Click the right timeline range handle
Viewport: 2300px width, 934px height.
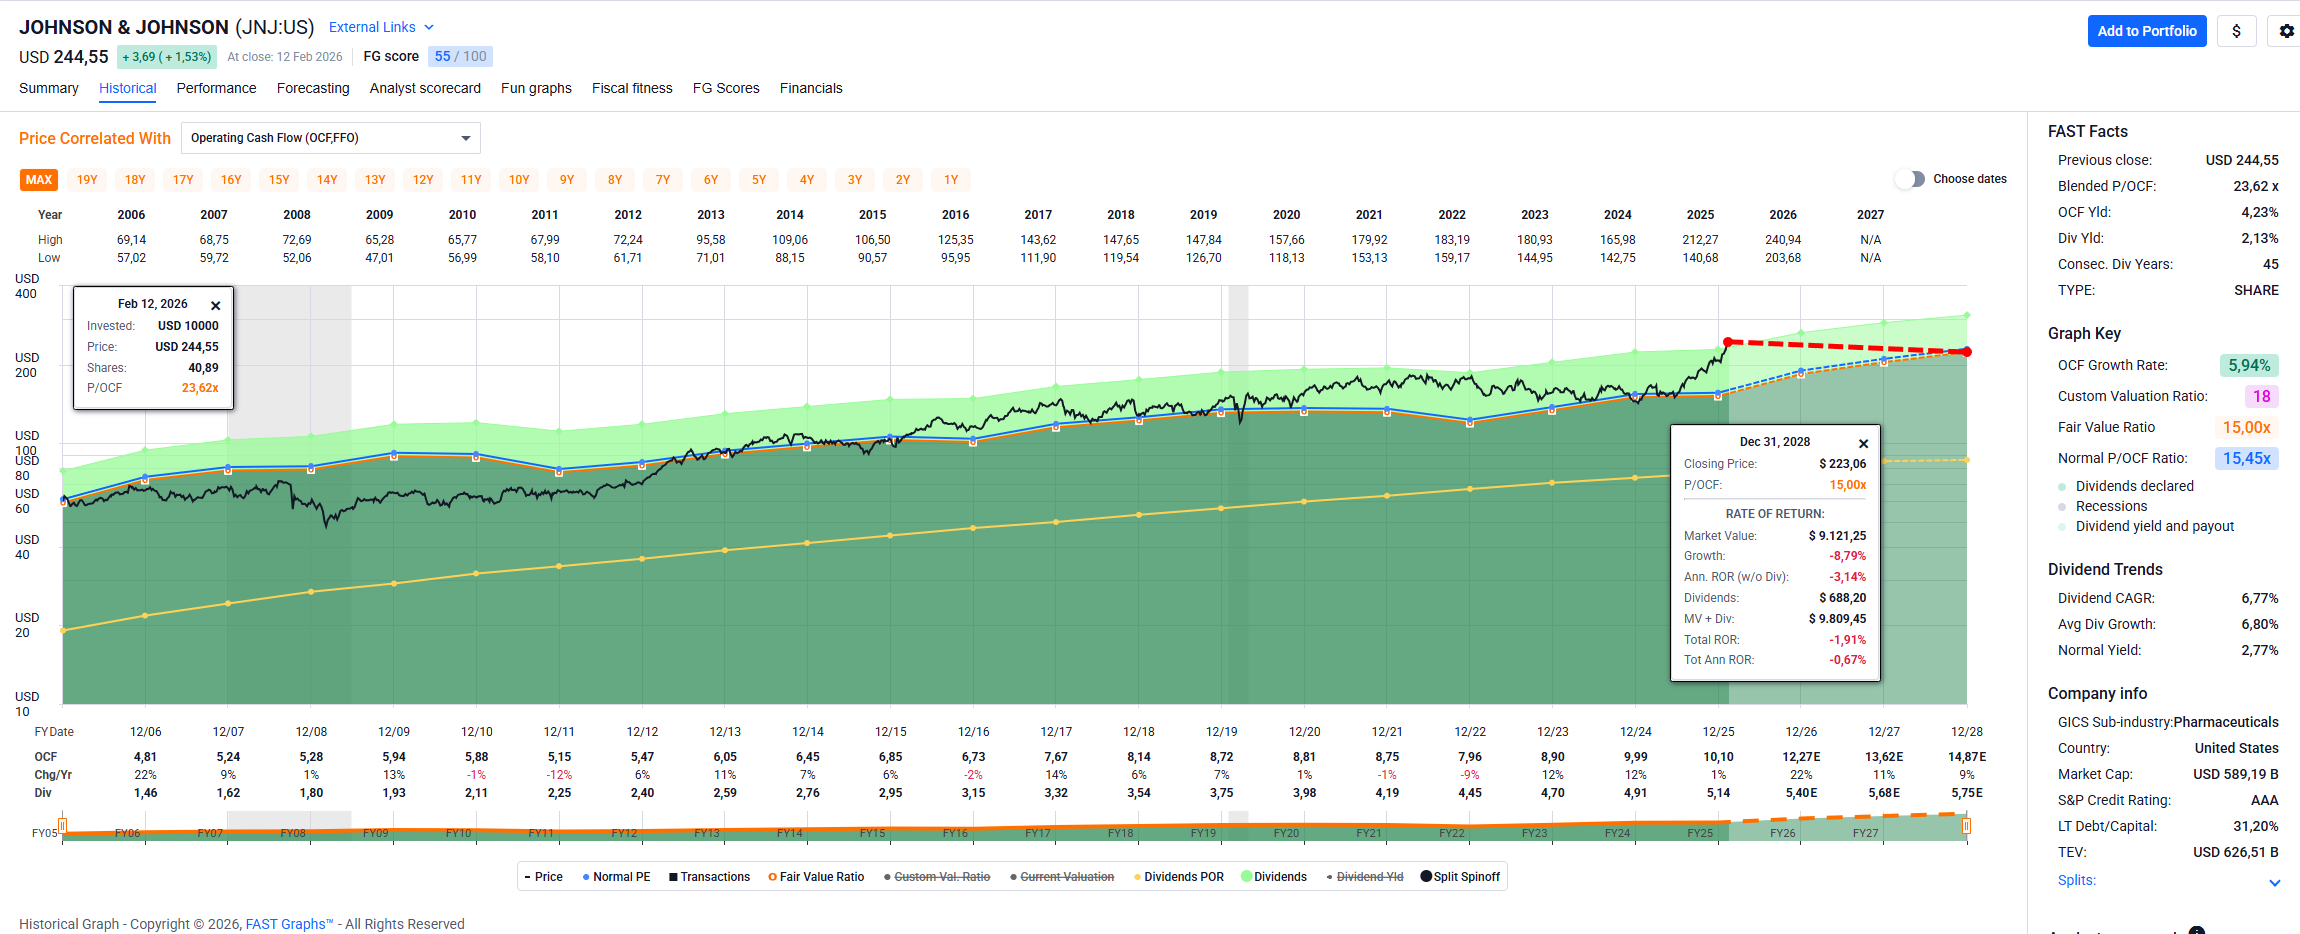click(x=1966, y=826)
